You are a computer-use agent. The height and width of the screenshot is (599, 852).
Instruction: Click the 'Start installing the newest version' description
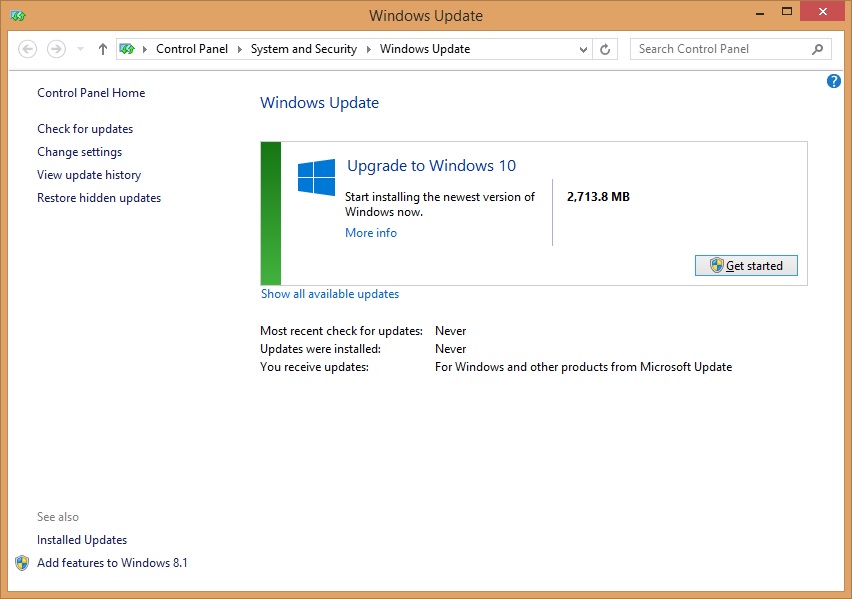(x=440, y=204)
